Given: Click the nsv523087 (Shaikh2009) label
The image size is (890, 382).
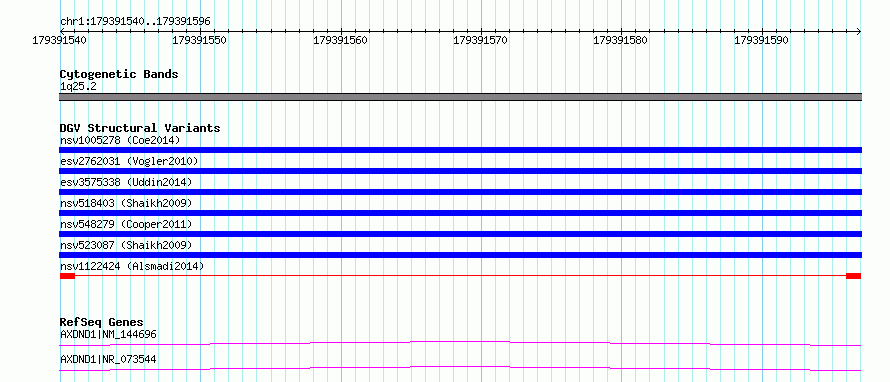Looking at the screenshot, I should (x=126, y=245).
